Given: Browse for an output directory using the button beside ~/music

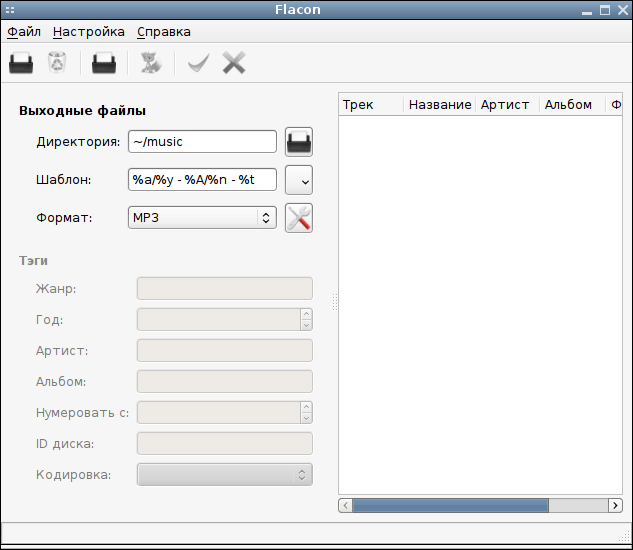Looking at the screenshot, I should point(299,142).
